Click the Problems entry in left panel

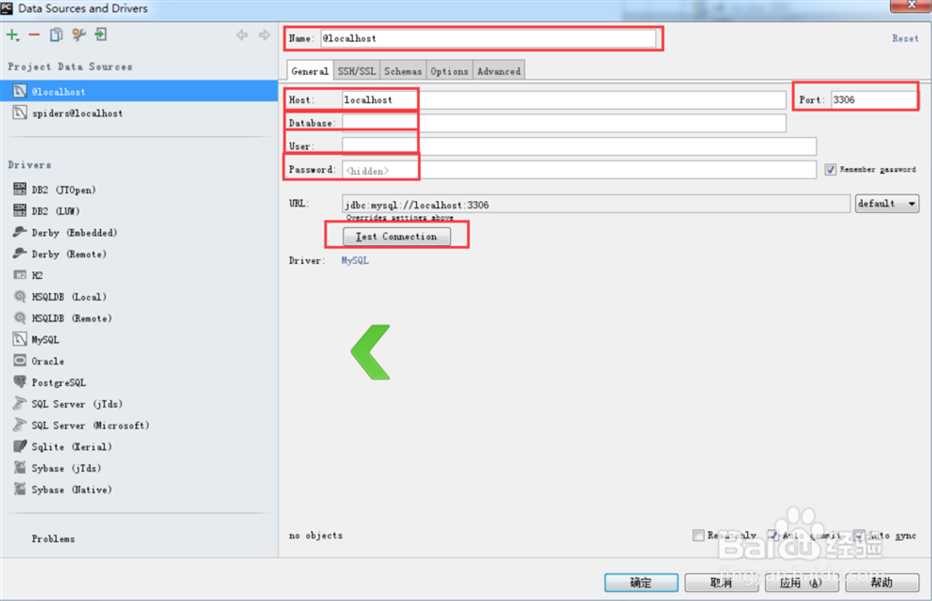(x=53, y=539)
